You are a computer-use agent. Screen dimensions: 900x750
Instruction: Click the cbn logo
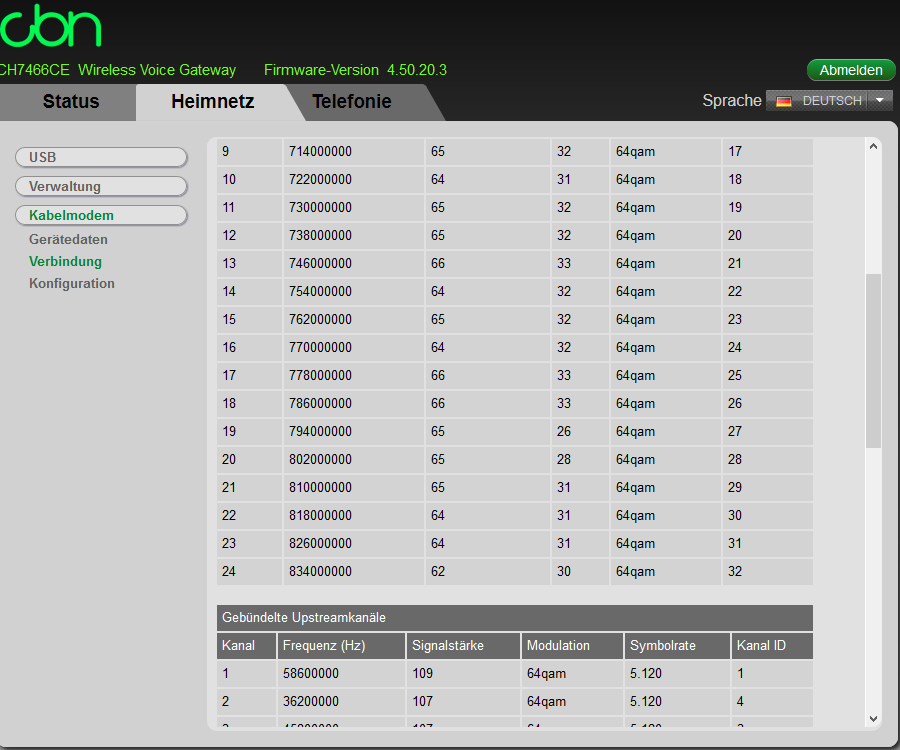click(x=50, y=27)
